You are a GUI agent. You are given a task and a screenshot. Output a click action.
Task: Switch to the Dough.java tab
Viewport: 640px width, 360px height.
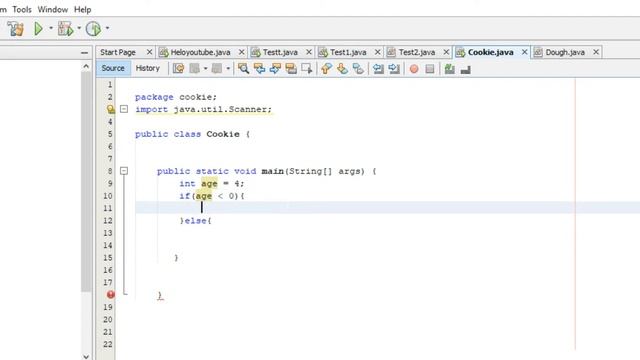(565, 52)
